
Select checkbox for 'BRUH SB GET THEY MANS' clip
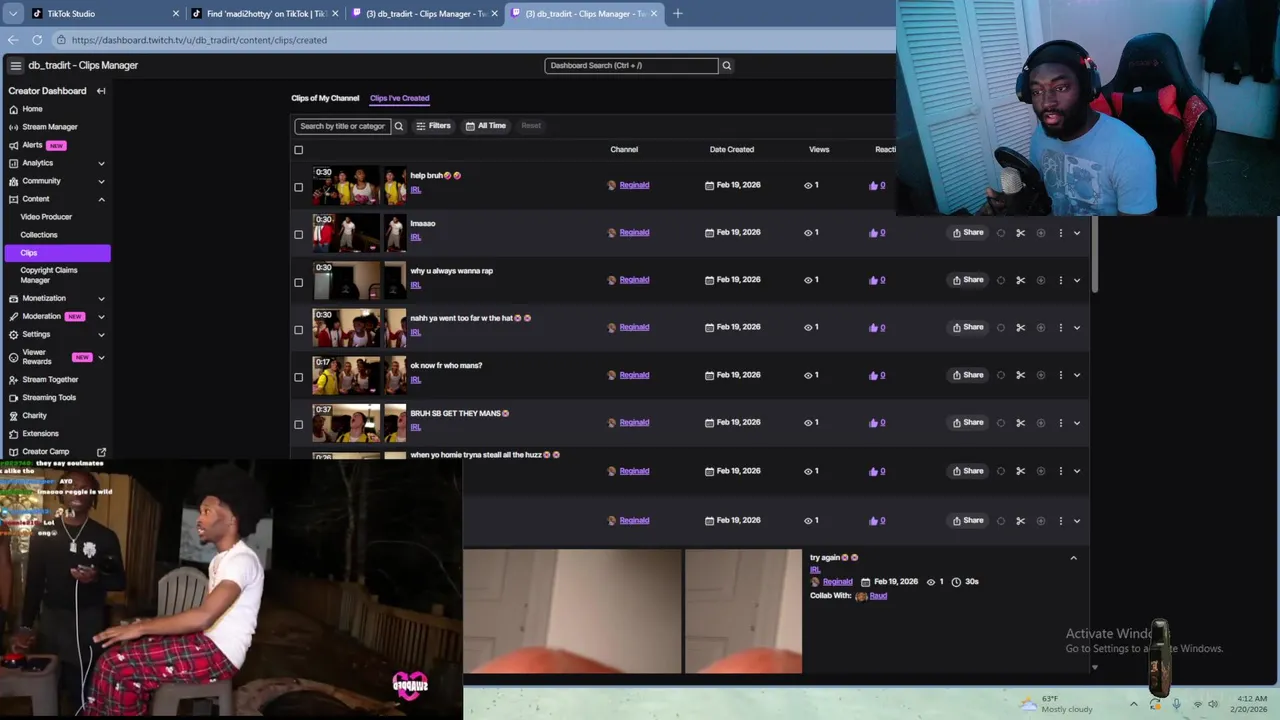298,424
